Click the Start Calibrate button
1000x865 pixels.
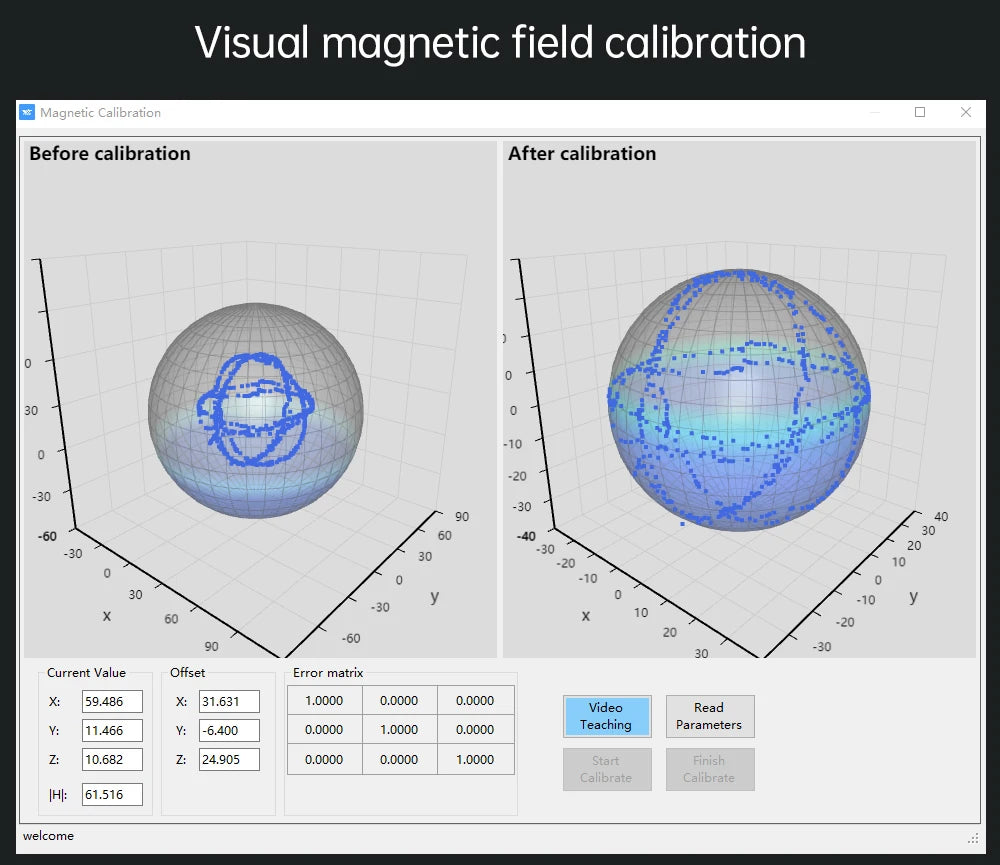pyautogui.click(x=607, y=769)
